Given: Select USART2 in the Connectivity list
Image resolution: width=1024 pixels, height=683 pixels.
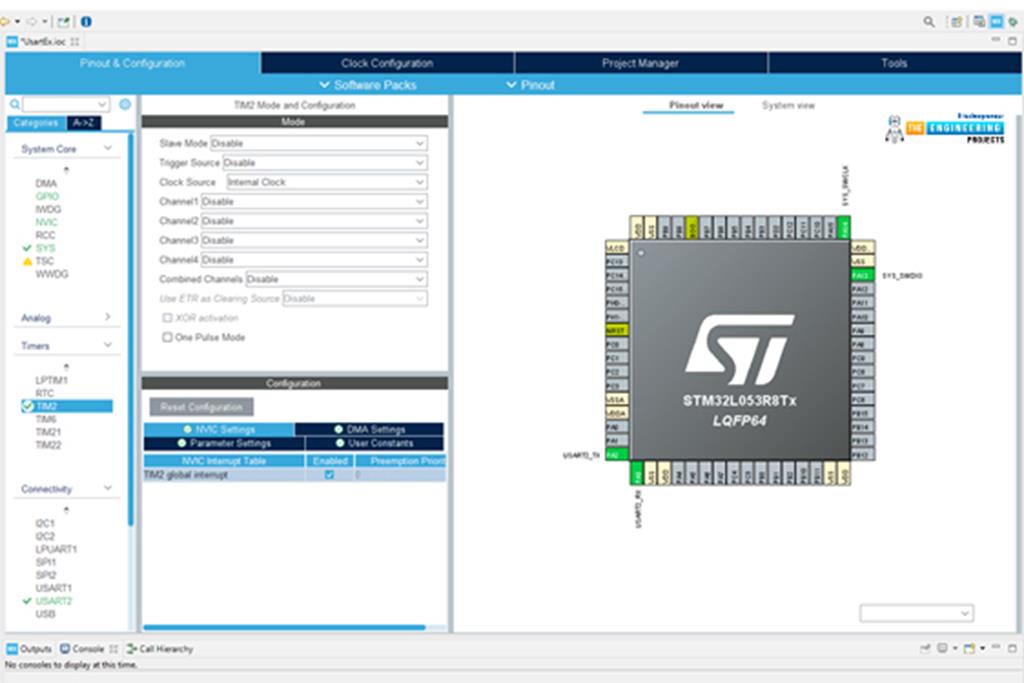Looking at the screenshot, I should tap(54, 601).
